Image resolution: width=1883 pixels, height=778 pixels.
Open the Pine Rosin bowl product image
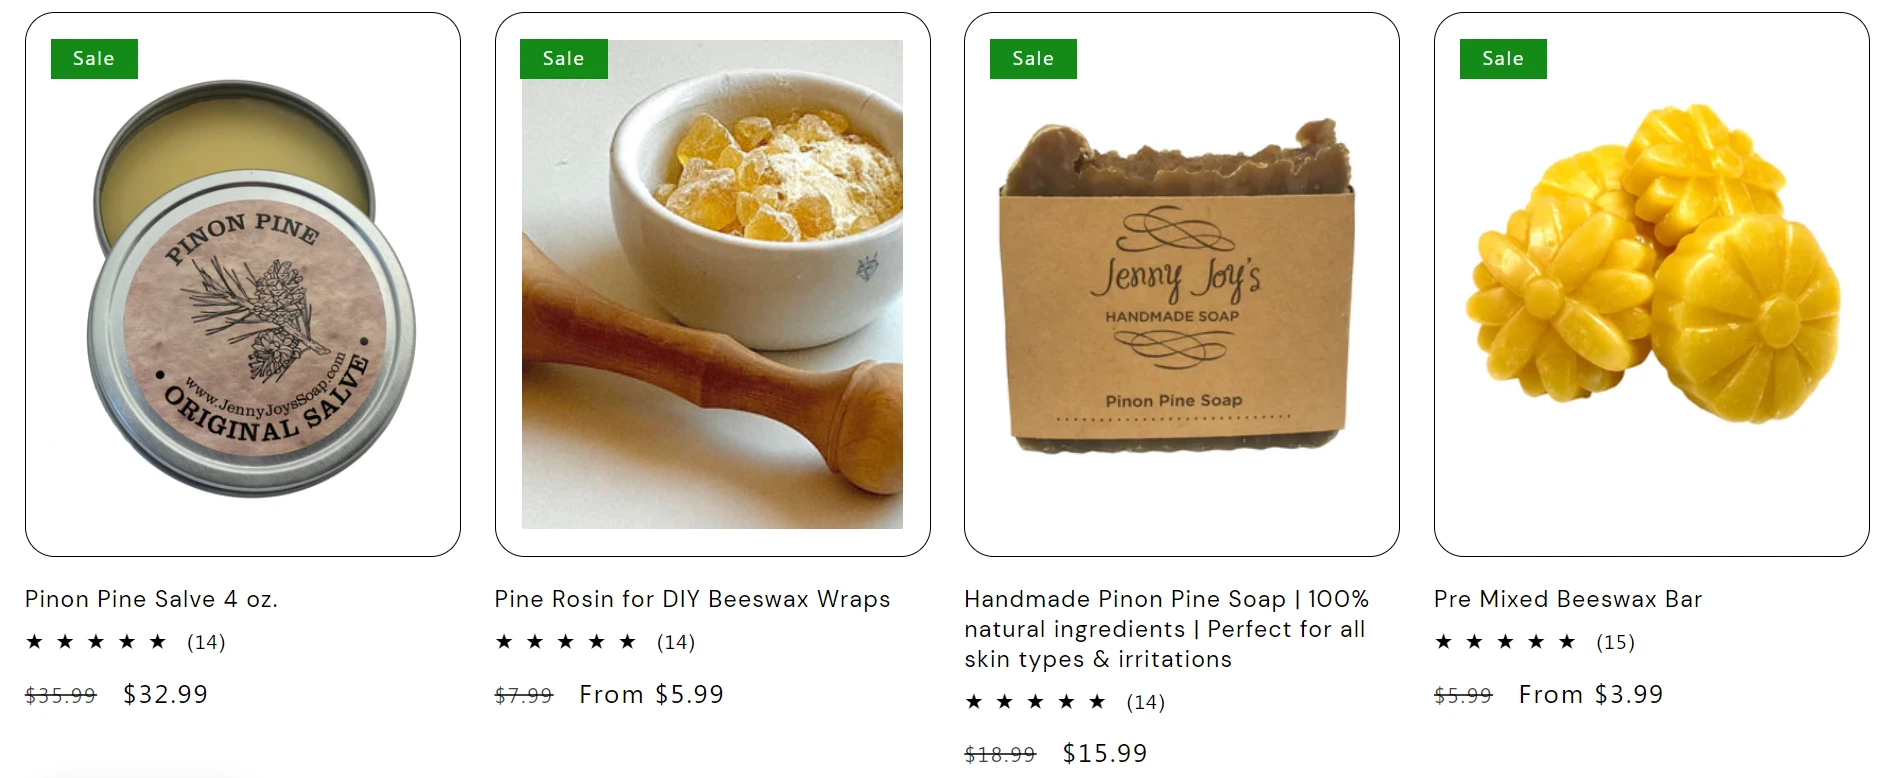pos(712,285)
